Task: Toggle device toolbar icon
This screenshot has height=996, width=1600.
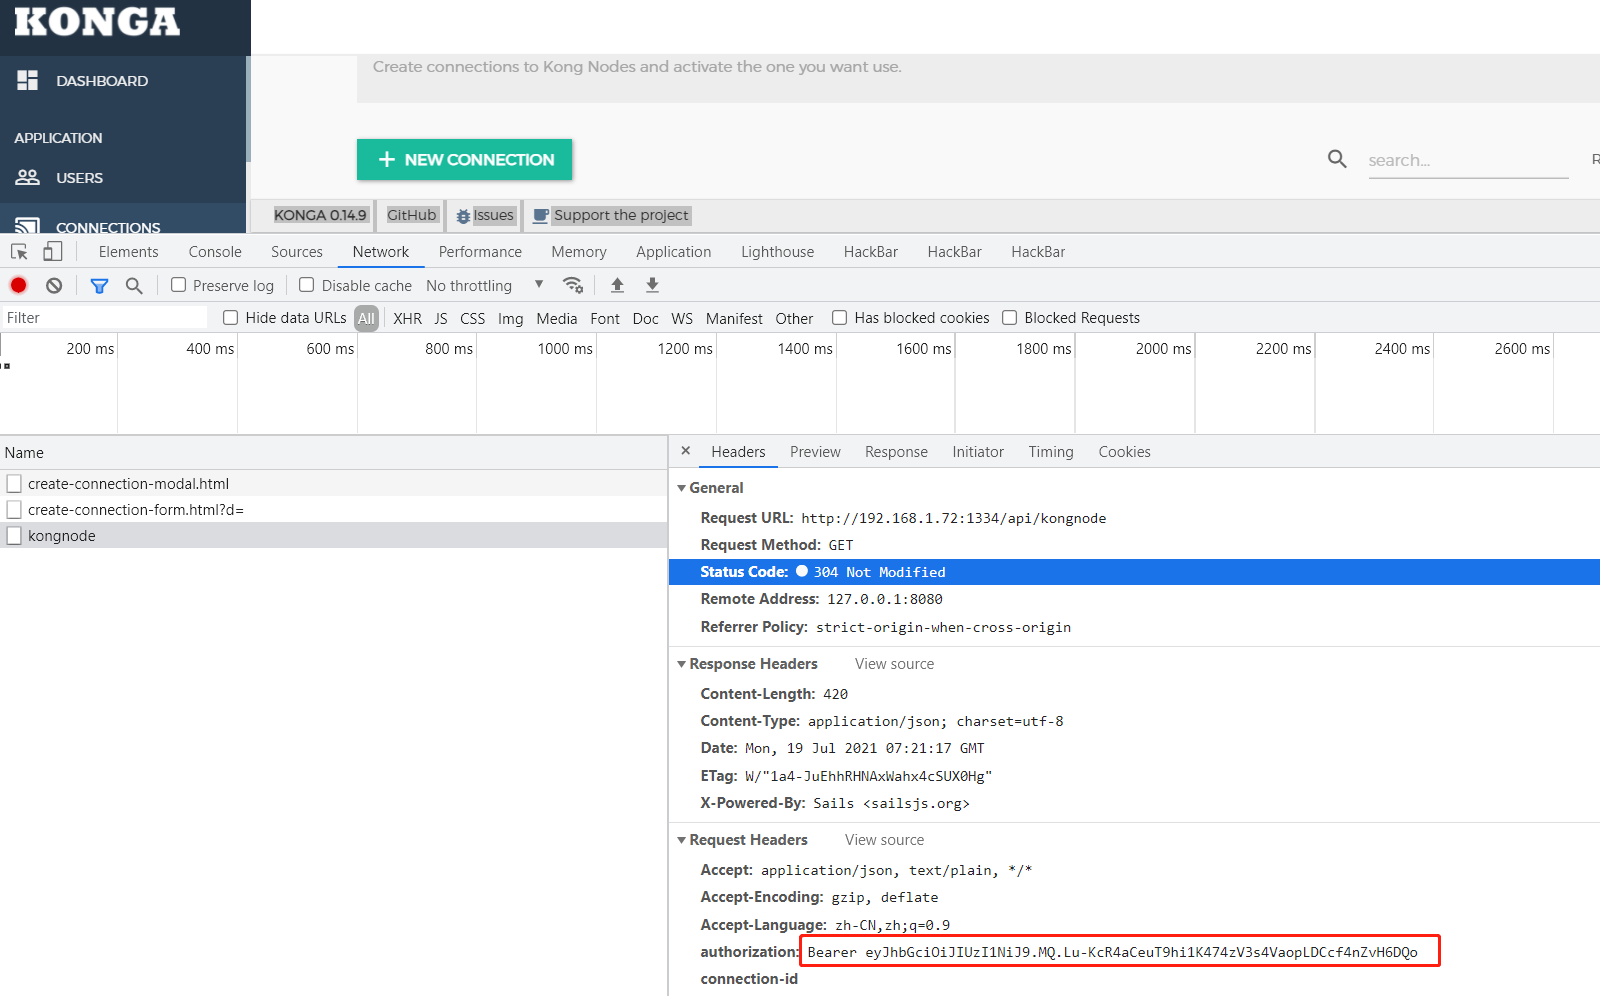Action: [x=53, y=251]
